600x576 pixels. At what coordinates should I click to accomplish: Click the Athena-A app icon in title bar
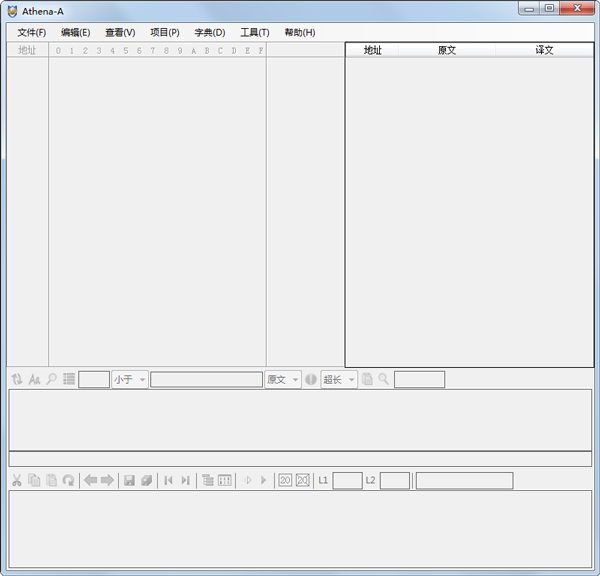click(13, 11)
